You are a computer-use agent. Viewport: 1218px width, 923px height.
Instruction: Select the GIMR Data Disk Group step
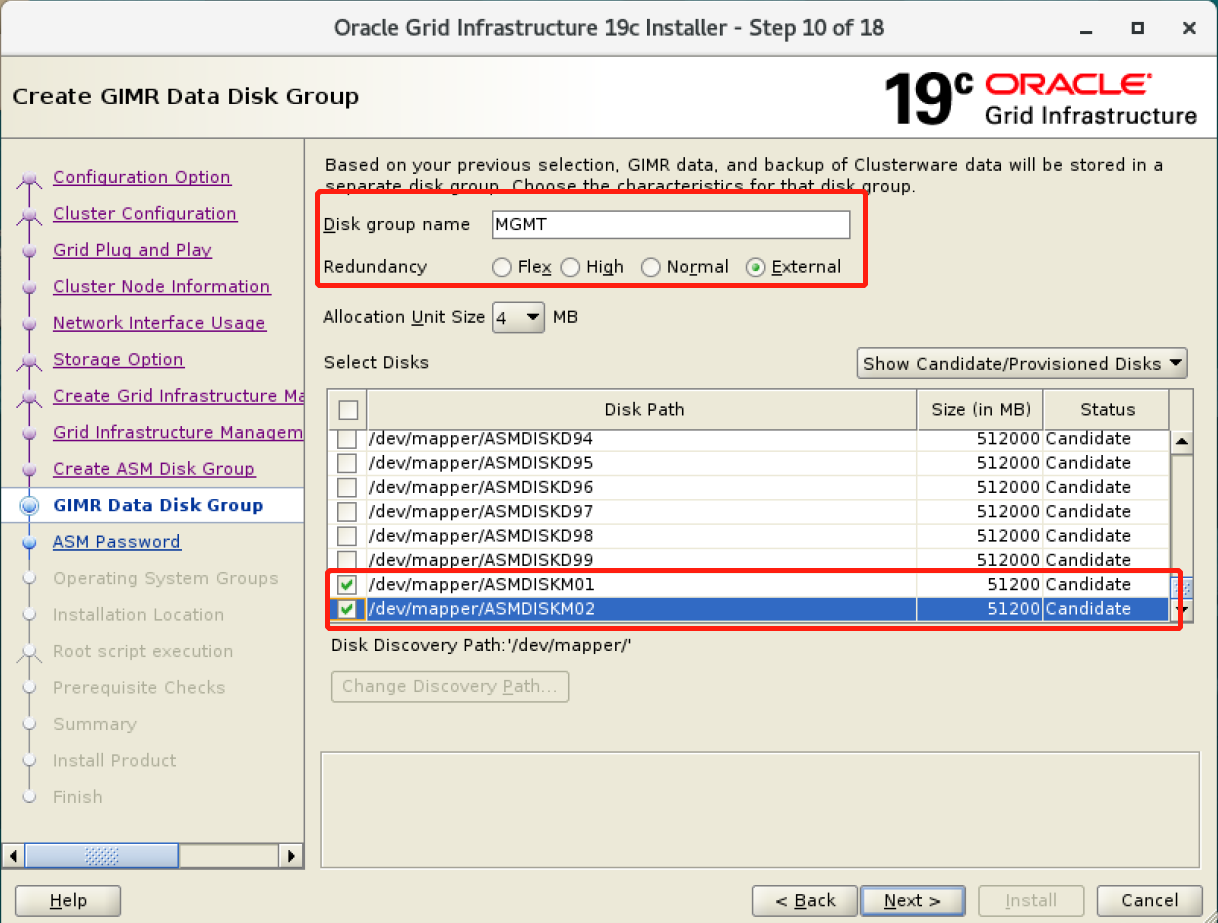click(158, 505)
